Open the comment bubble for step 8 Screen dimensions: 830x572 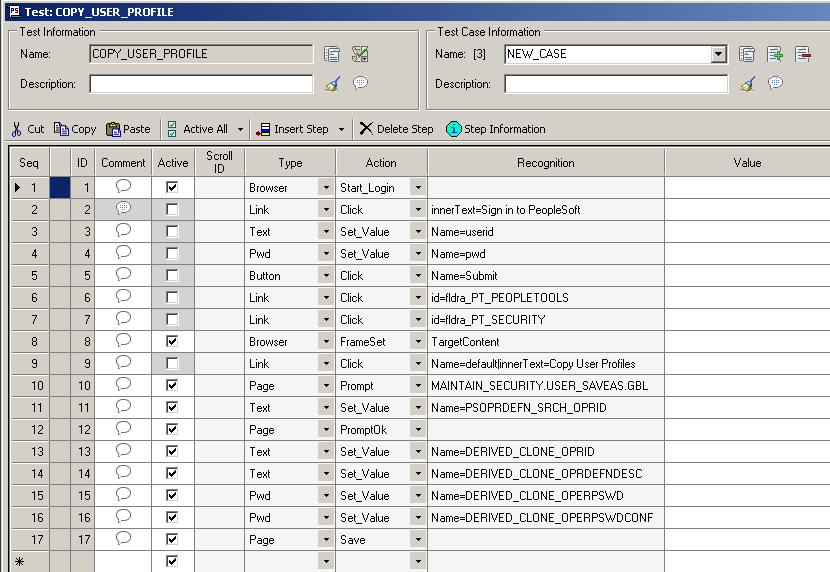pyautogui.click(x=123, y=340)
